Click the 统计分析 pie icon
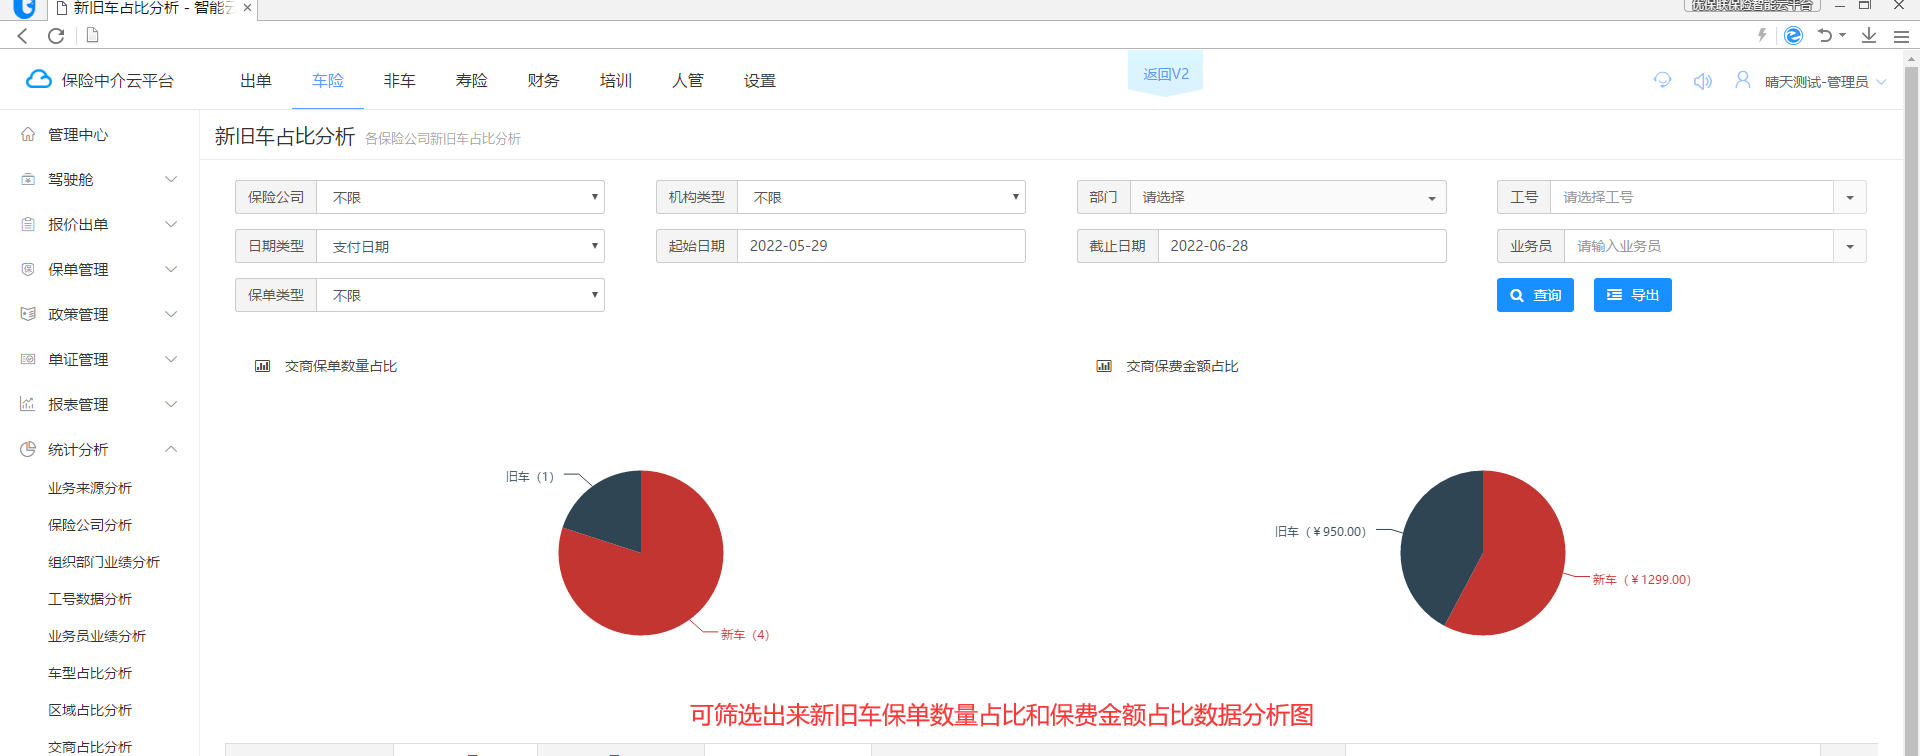This screenshot has width=1920, height=756. 28,449
